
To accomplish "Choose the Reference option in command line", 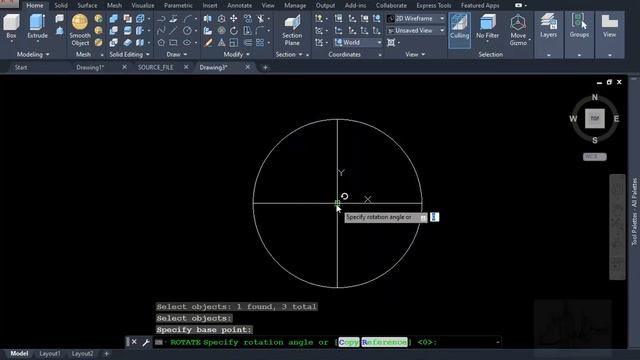I will (x=384, y=342).
